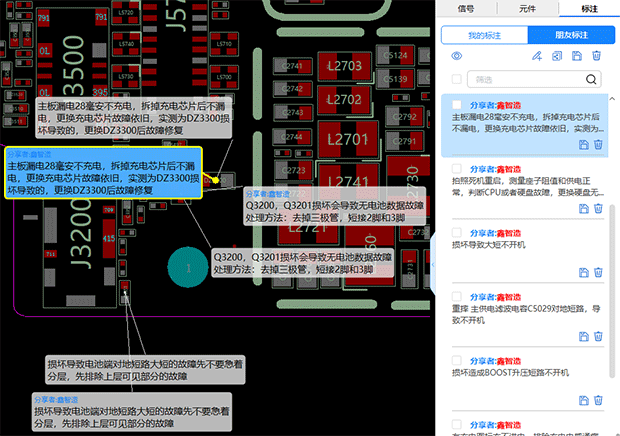The width and height of the screenshot is (620, 436).
Task: Click the grey Q3200 Q3201损坏 callout below DZ3300
Action: point(302,263)
